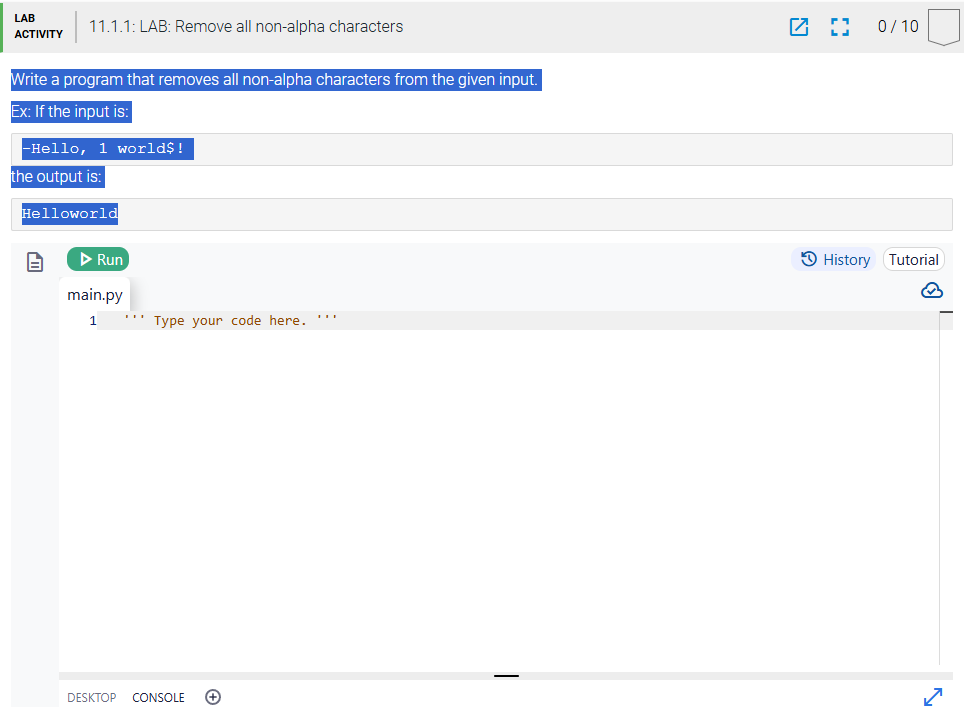This screenshot has height=707, width=964.
Task: Click the plus icon beside CONSOLE
Action: click(213, 697)
